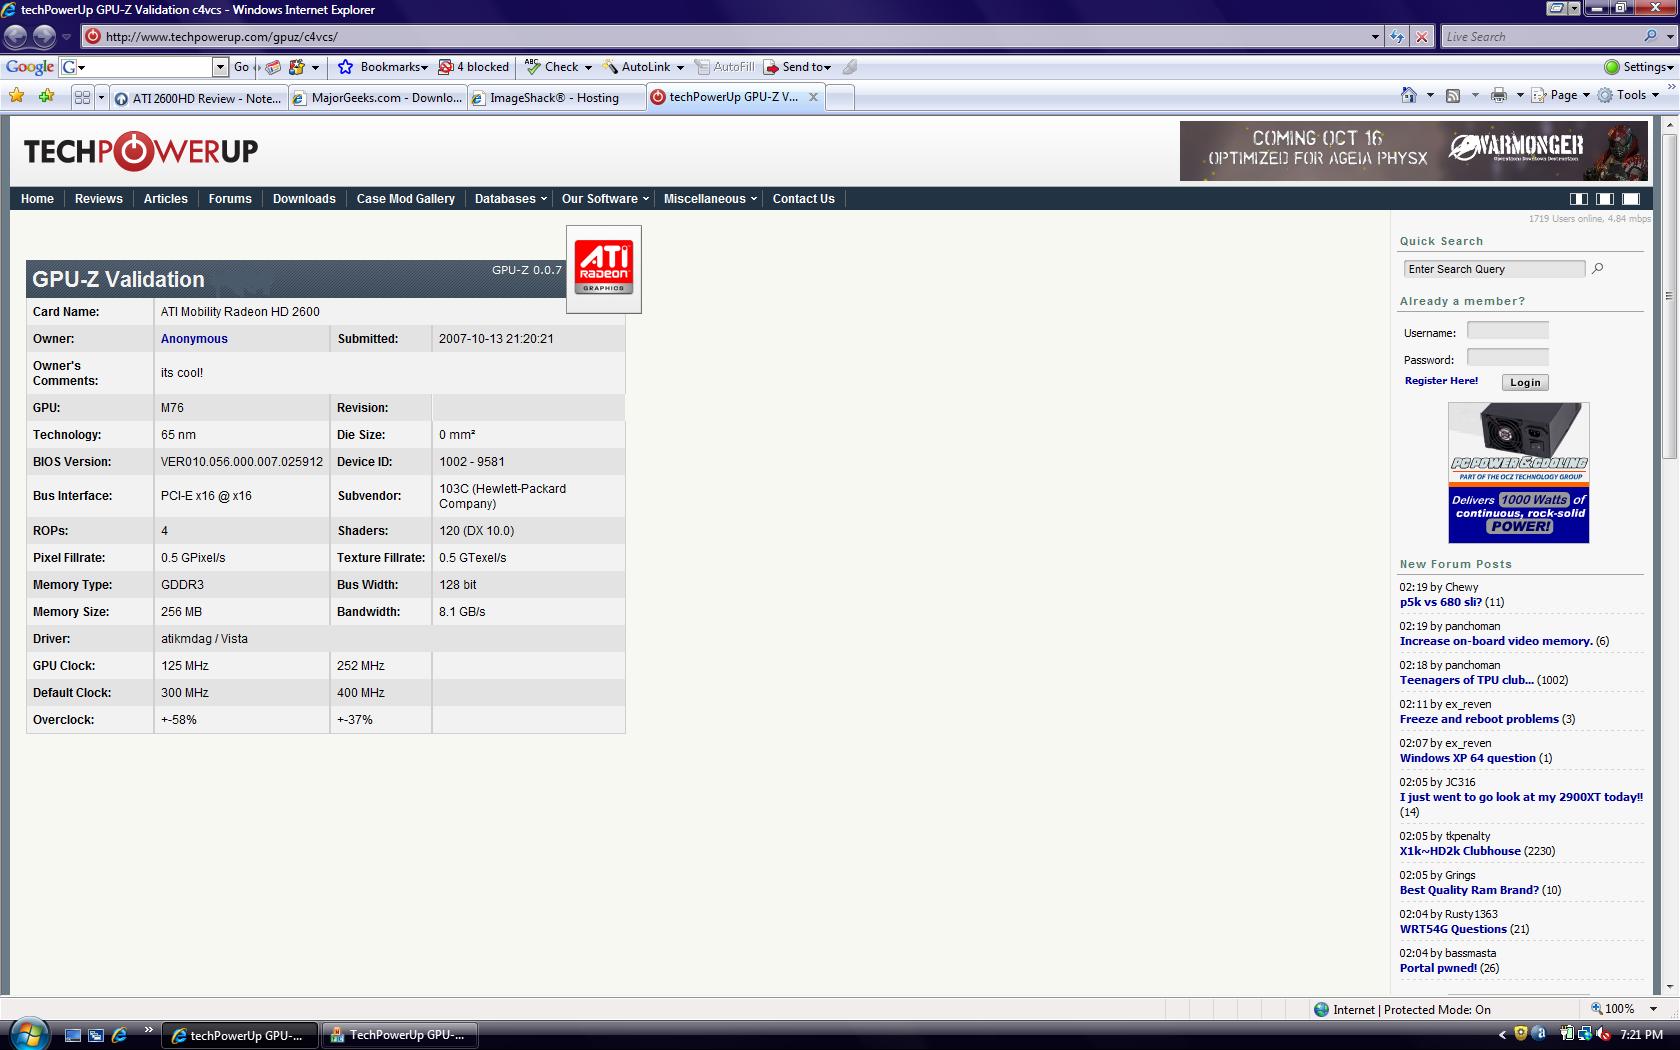Click the Google toolbar Go button
This screenshot has height=1050, width=1680.
click(x=242, y=67)
